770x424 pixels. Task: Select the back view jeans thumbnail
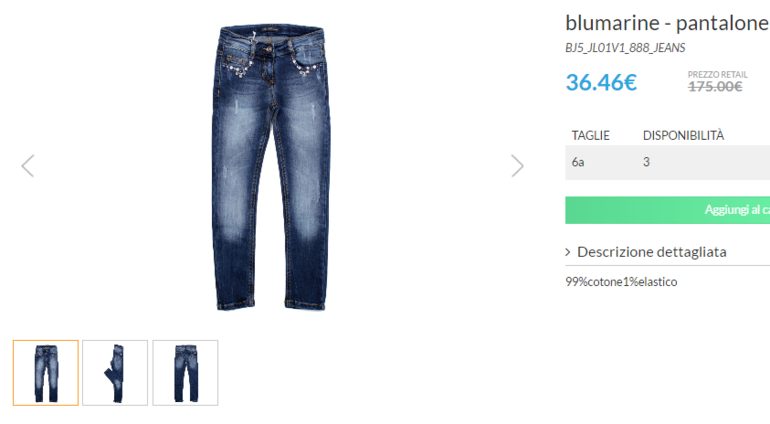tap(185, 372)
